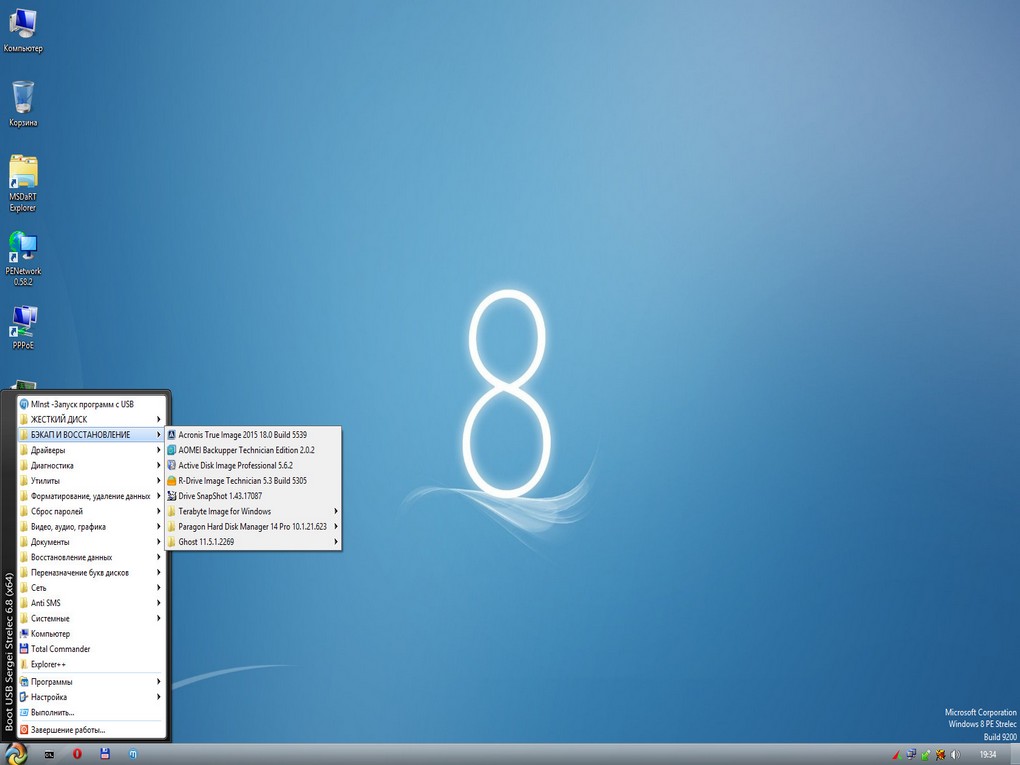Open Переназначение букв дисков menu item
The image size is (1020, 765).
click(91, 572)
